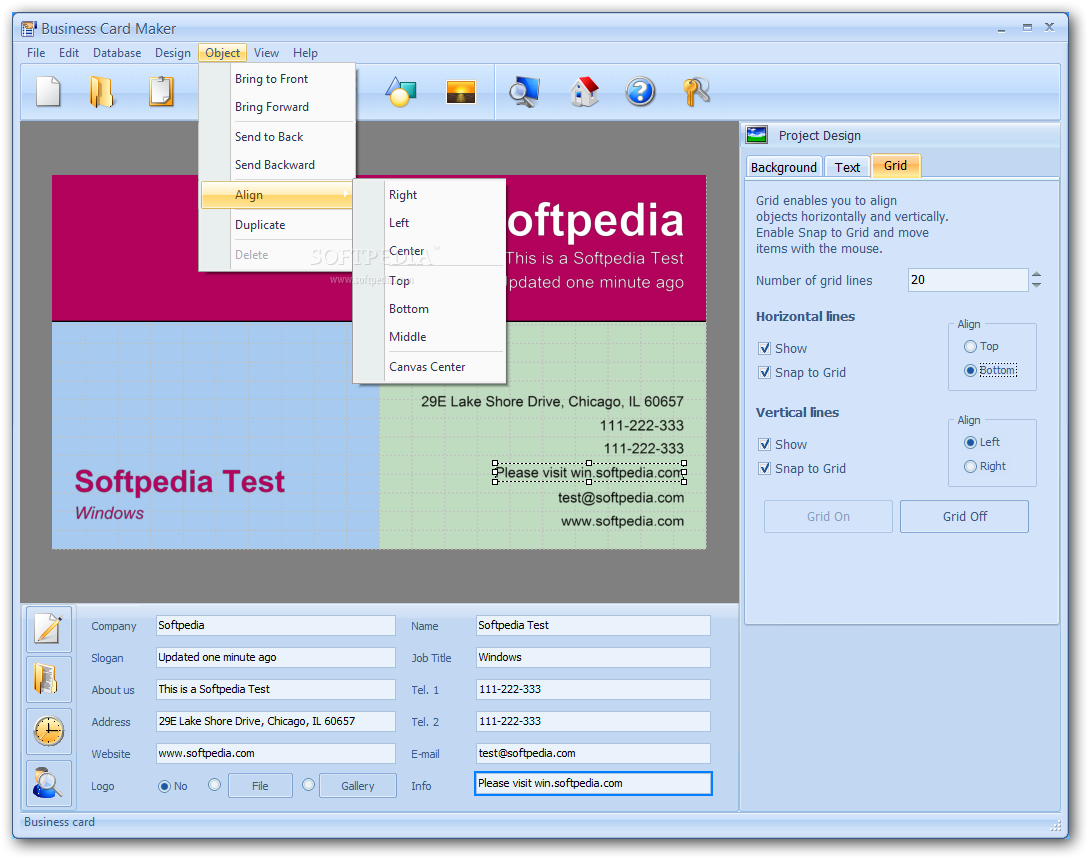Image resolution: width=1089 pixels, height=859 pixels.
Task: Select 'Softpedia Test' heading on card canvas
Action: pos(180,481)
